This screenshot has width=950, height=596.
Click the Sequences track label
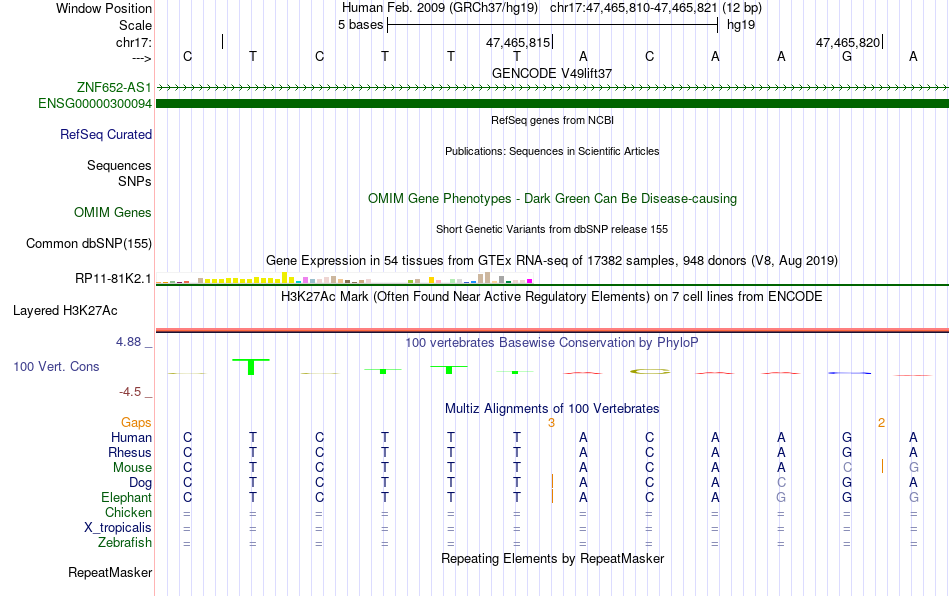tap(119, 165)
